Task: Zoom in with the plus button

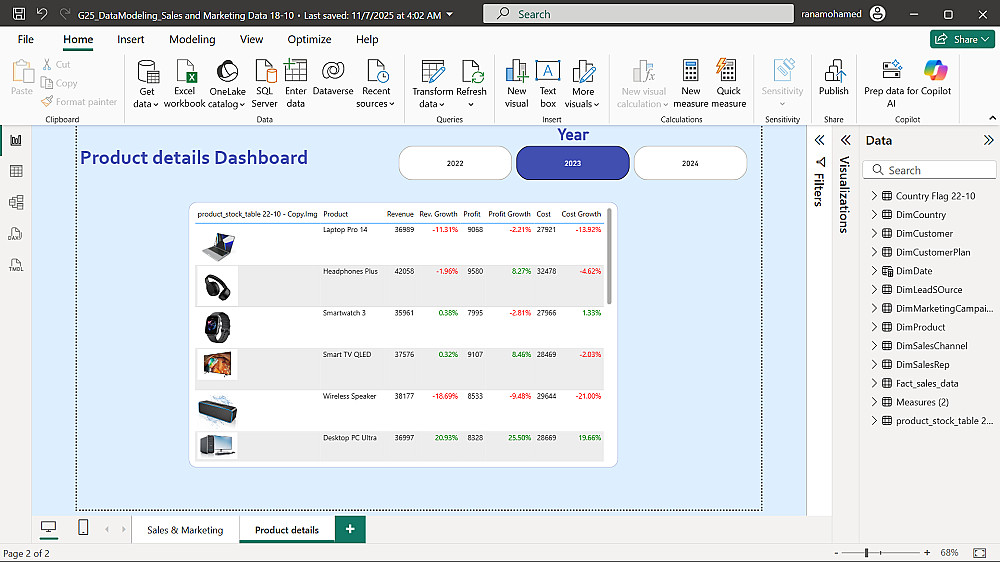Action: point(927,552)
